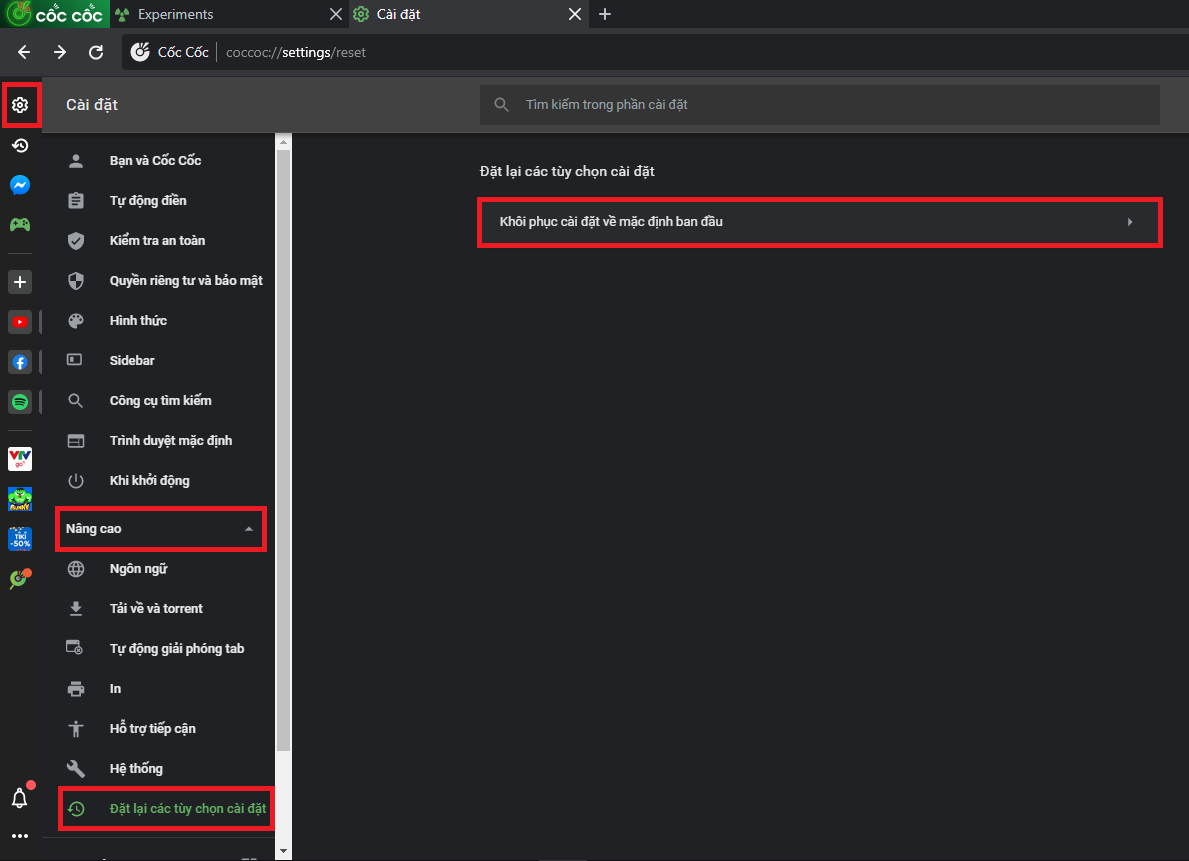Open the three-dot sidebar menu
The height and width of the screenshot is (861, 1189).
(x=20, y=836)
